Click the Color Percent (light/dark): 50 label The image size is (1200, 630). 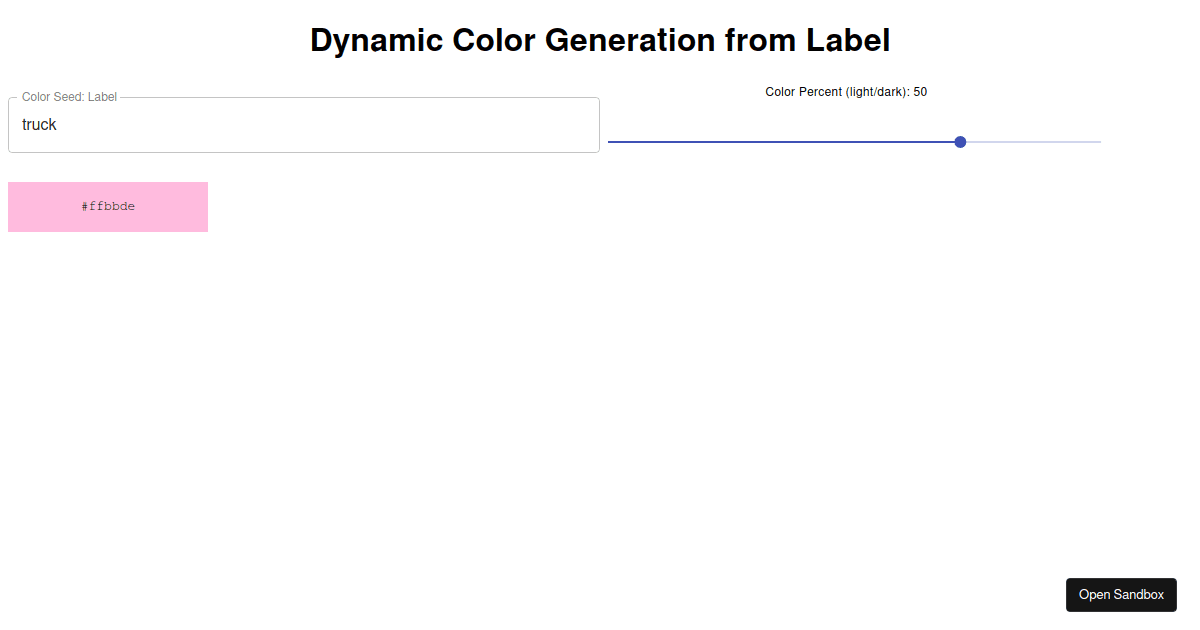845,91
